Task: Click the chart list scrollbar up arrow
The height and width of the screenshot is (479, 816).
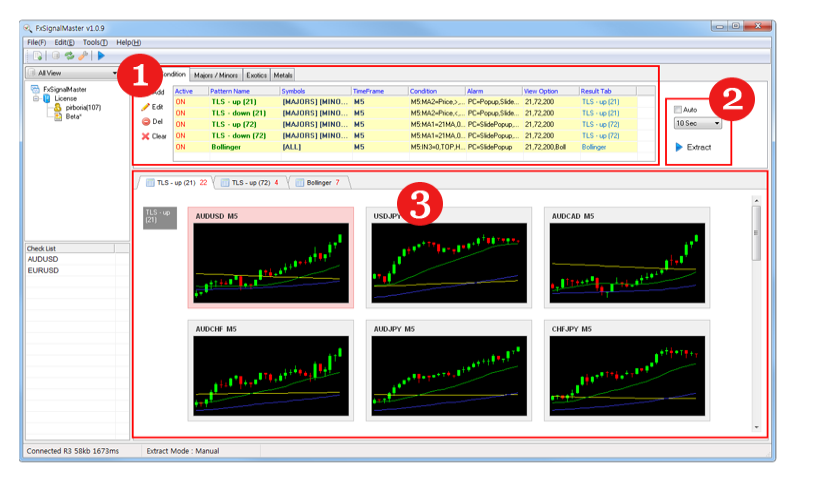Action: pos(757,200)
